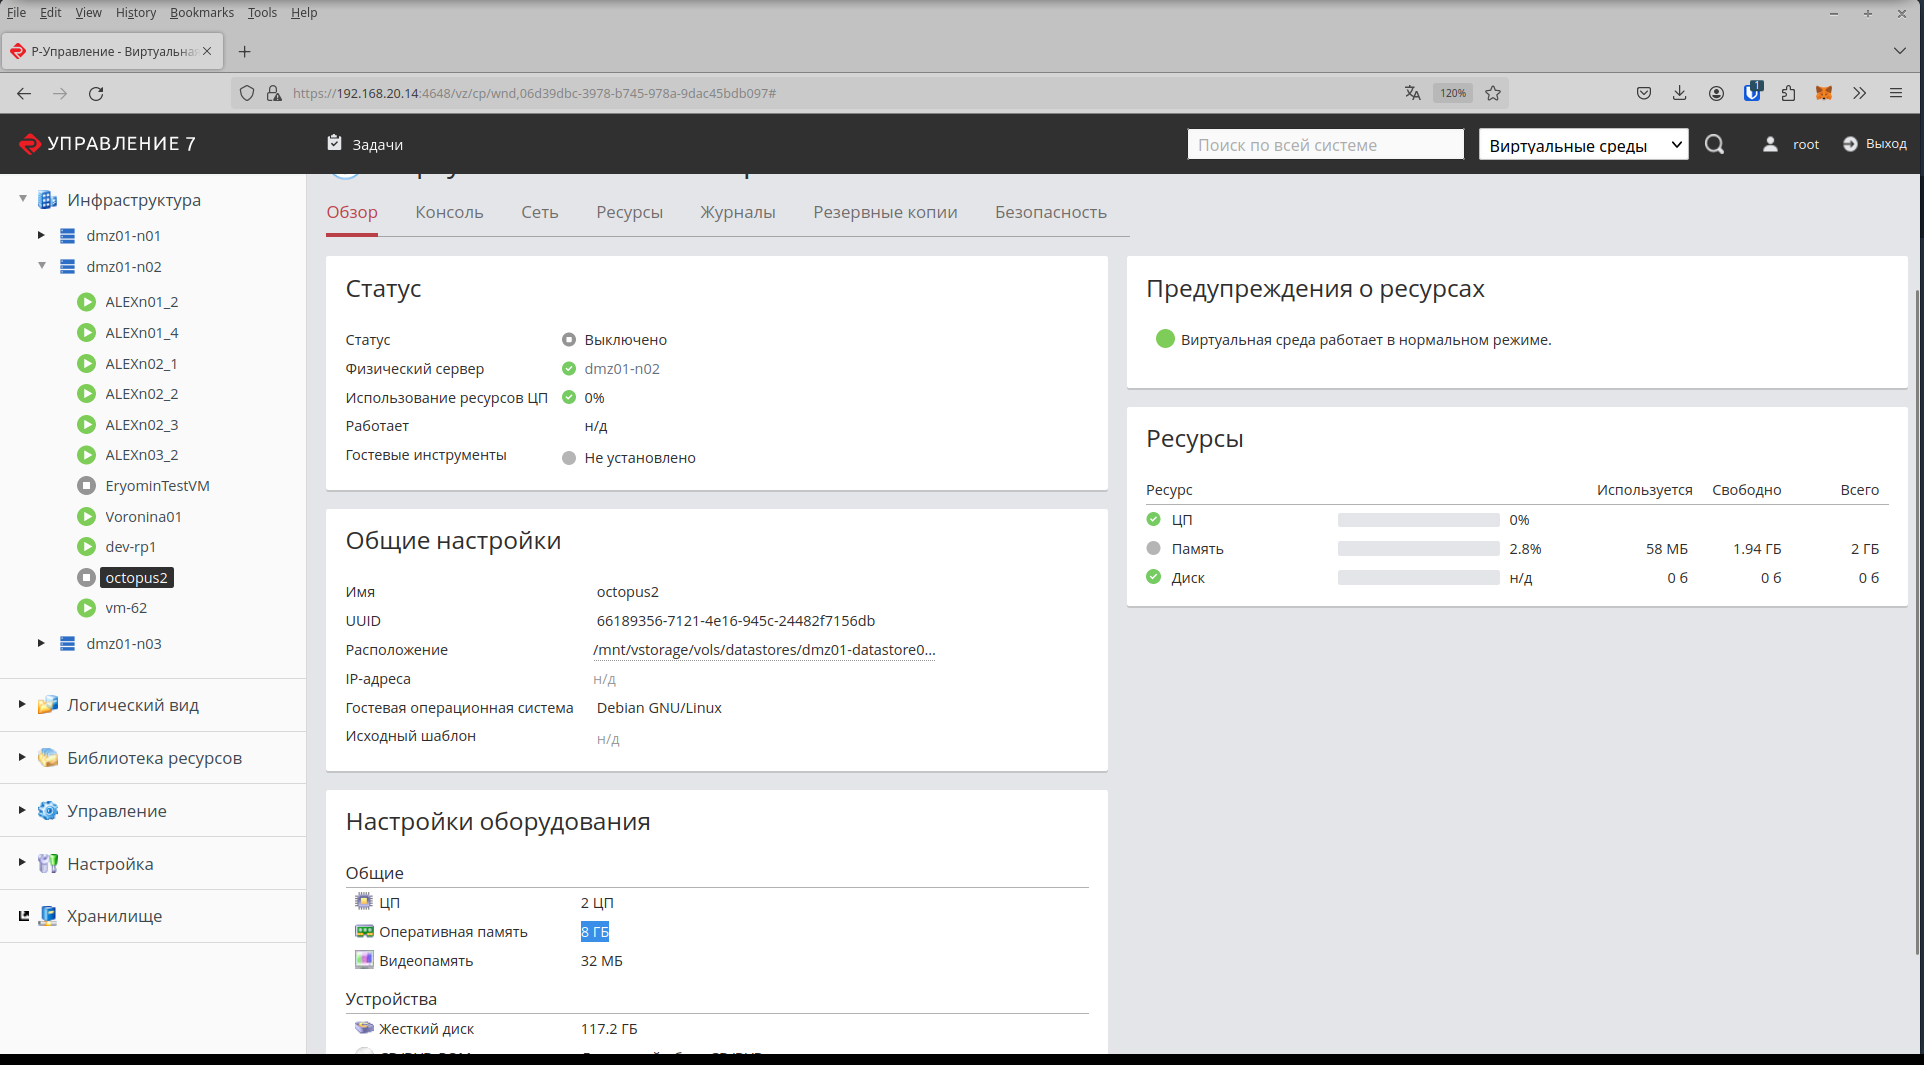Click the Управление gear icon
The height and width of the screenshot is (1065, 1924).
(x=47, y=811)
